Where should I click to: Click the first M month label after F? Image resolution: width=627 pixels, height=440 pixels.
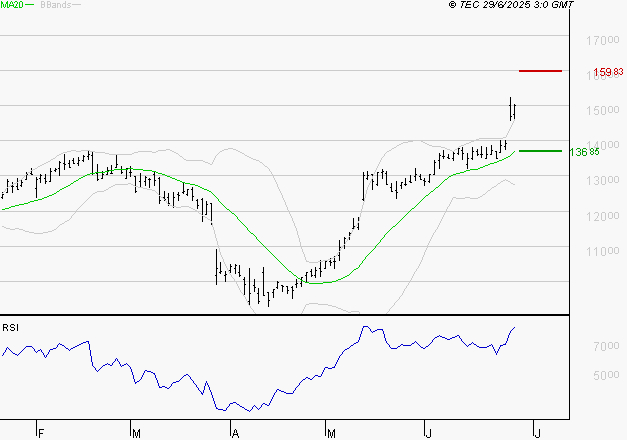pos(136,434)
